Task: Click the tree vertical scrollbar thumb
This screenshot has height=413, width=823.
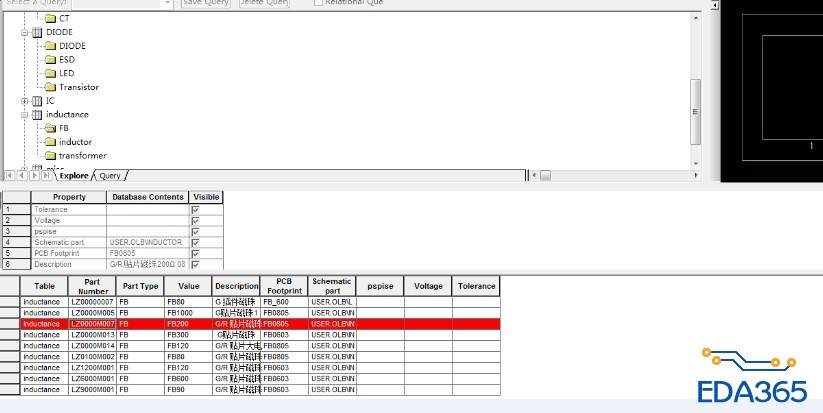Action: tap(696, 112)
